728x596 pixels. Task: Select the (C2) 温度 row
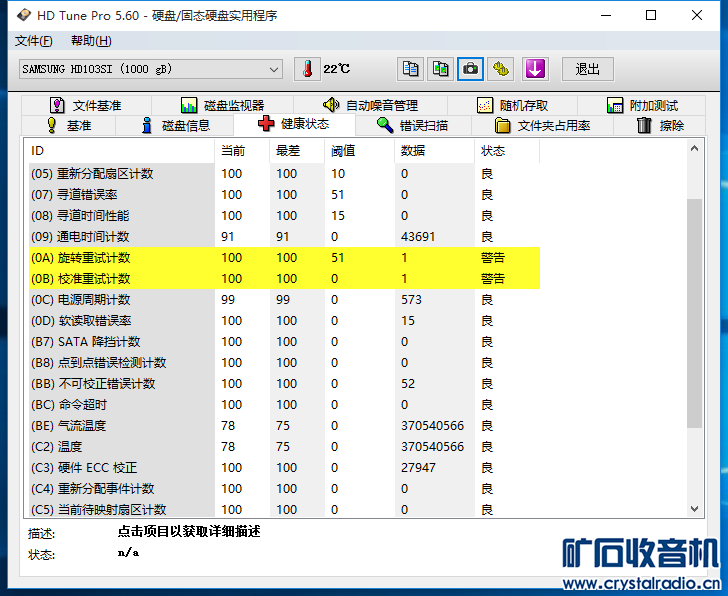click(284, 447)
